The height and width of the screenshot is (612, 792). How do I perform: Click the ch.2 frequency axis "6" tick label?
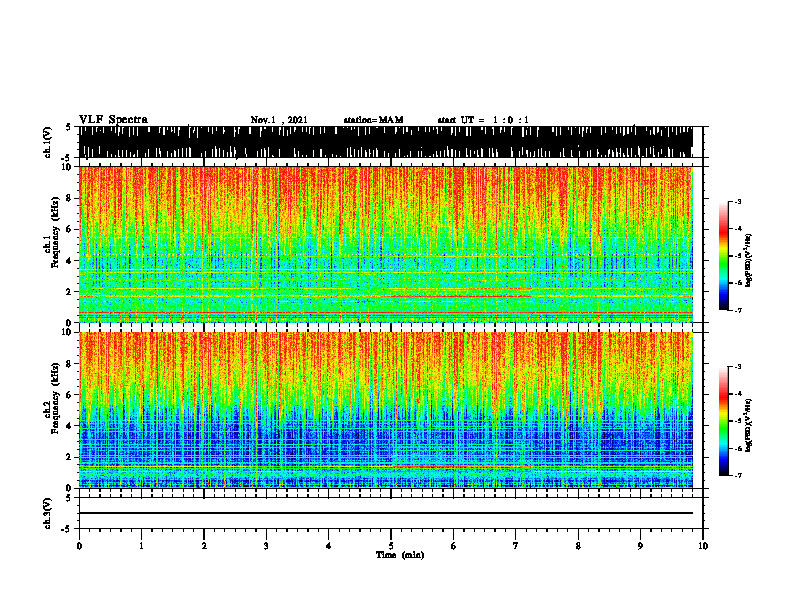[70, 395]
